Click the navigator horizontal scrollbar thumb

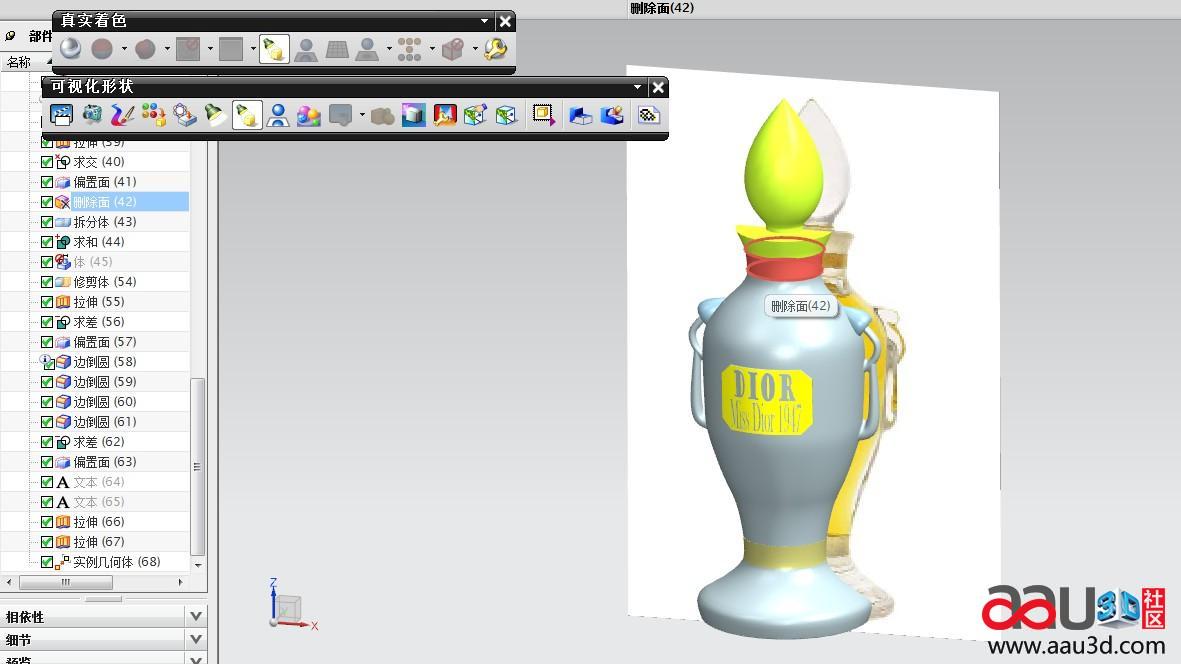coord(66,582)
